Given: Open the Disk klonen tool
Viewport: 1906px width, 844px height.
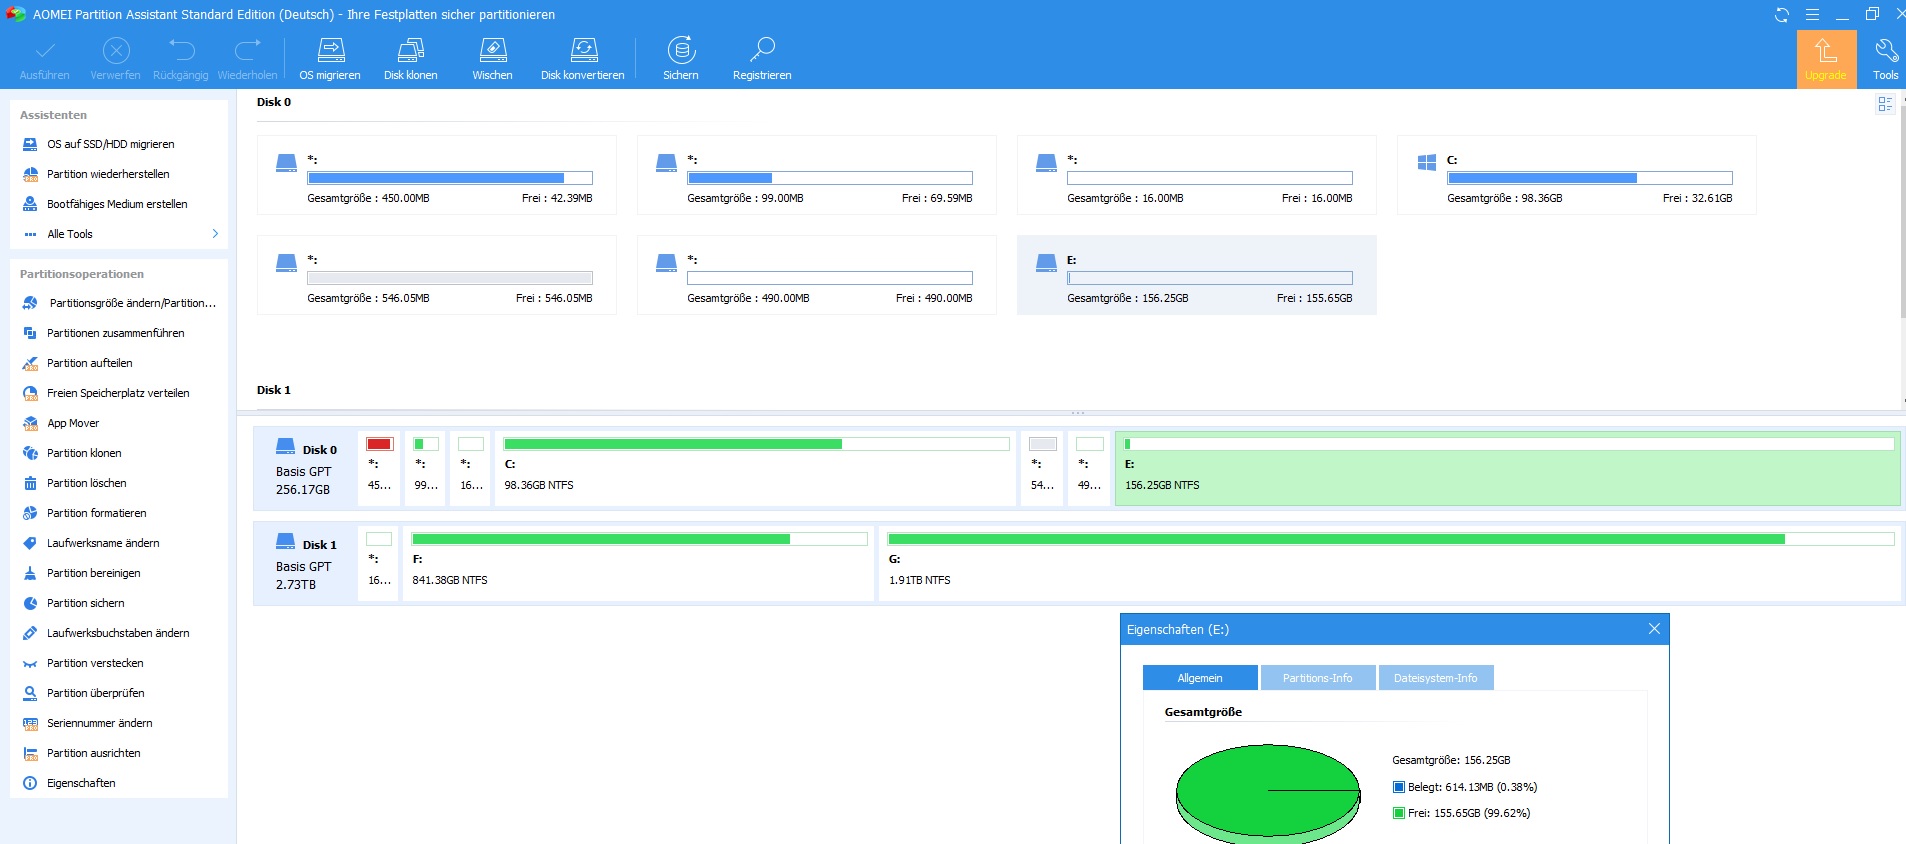Looking at the screenshot, I should [x=410, y=59].
